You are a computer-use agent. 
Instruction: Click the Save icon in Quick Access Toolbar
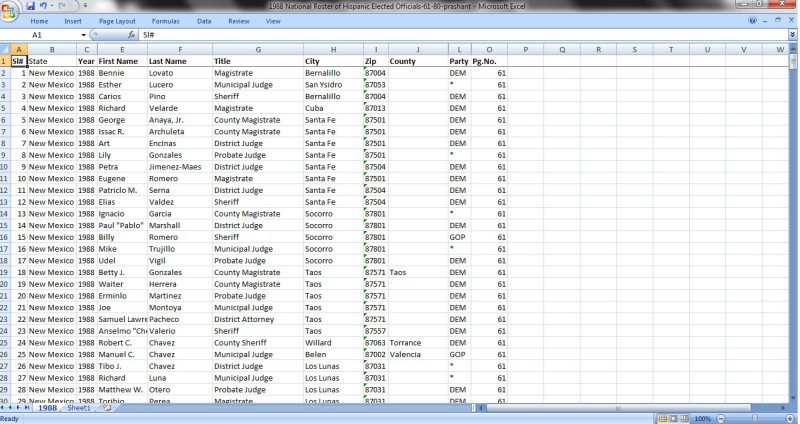(31, 6)
